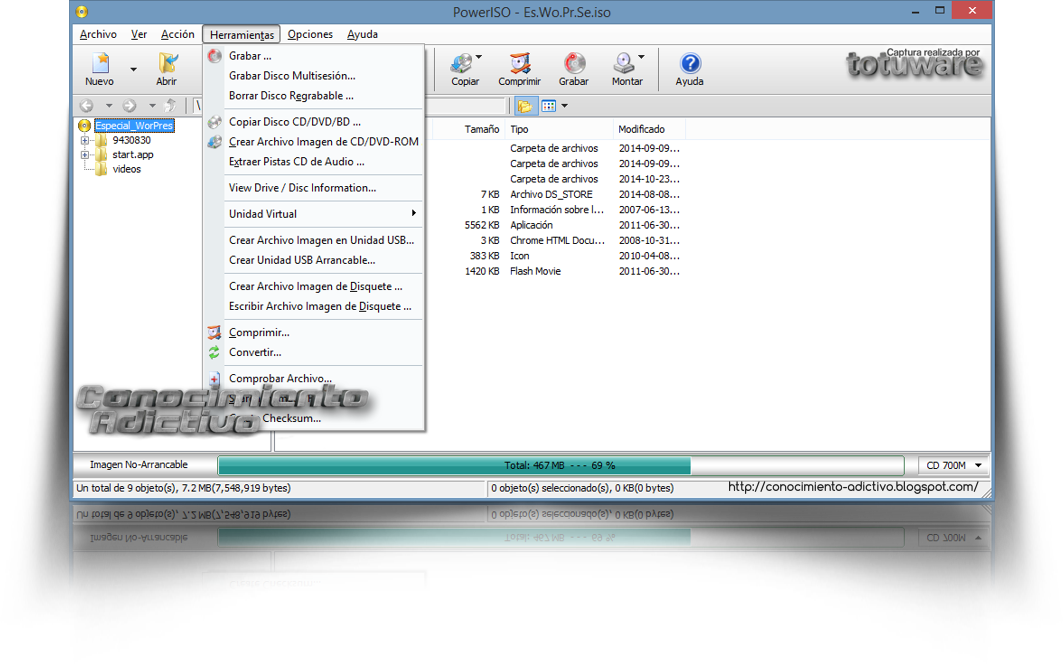Open the Copiar dropdown arrow
Viewport: 1063px width, 664px height.
tap(479, 57)
